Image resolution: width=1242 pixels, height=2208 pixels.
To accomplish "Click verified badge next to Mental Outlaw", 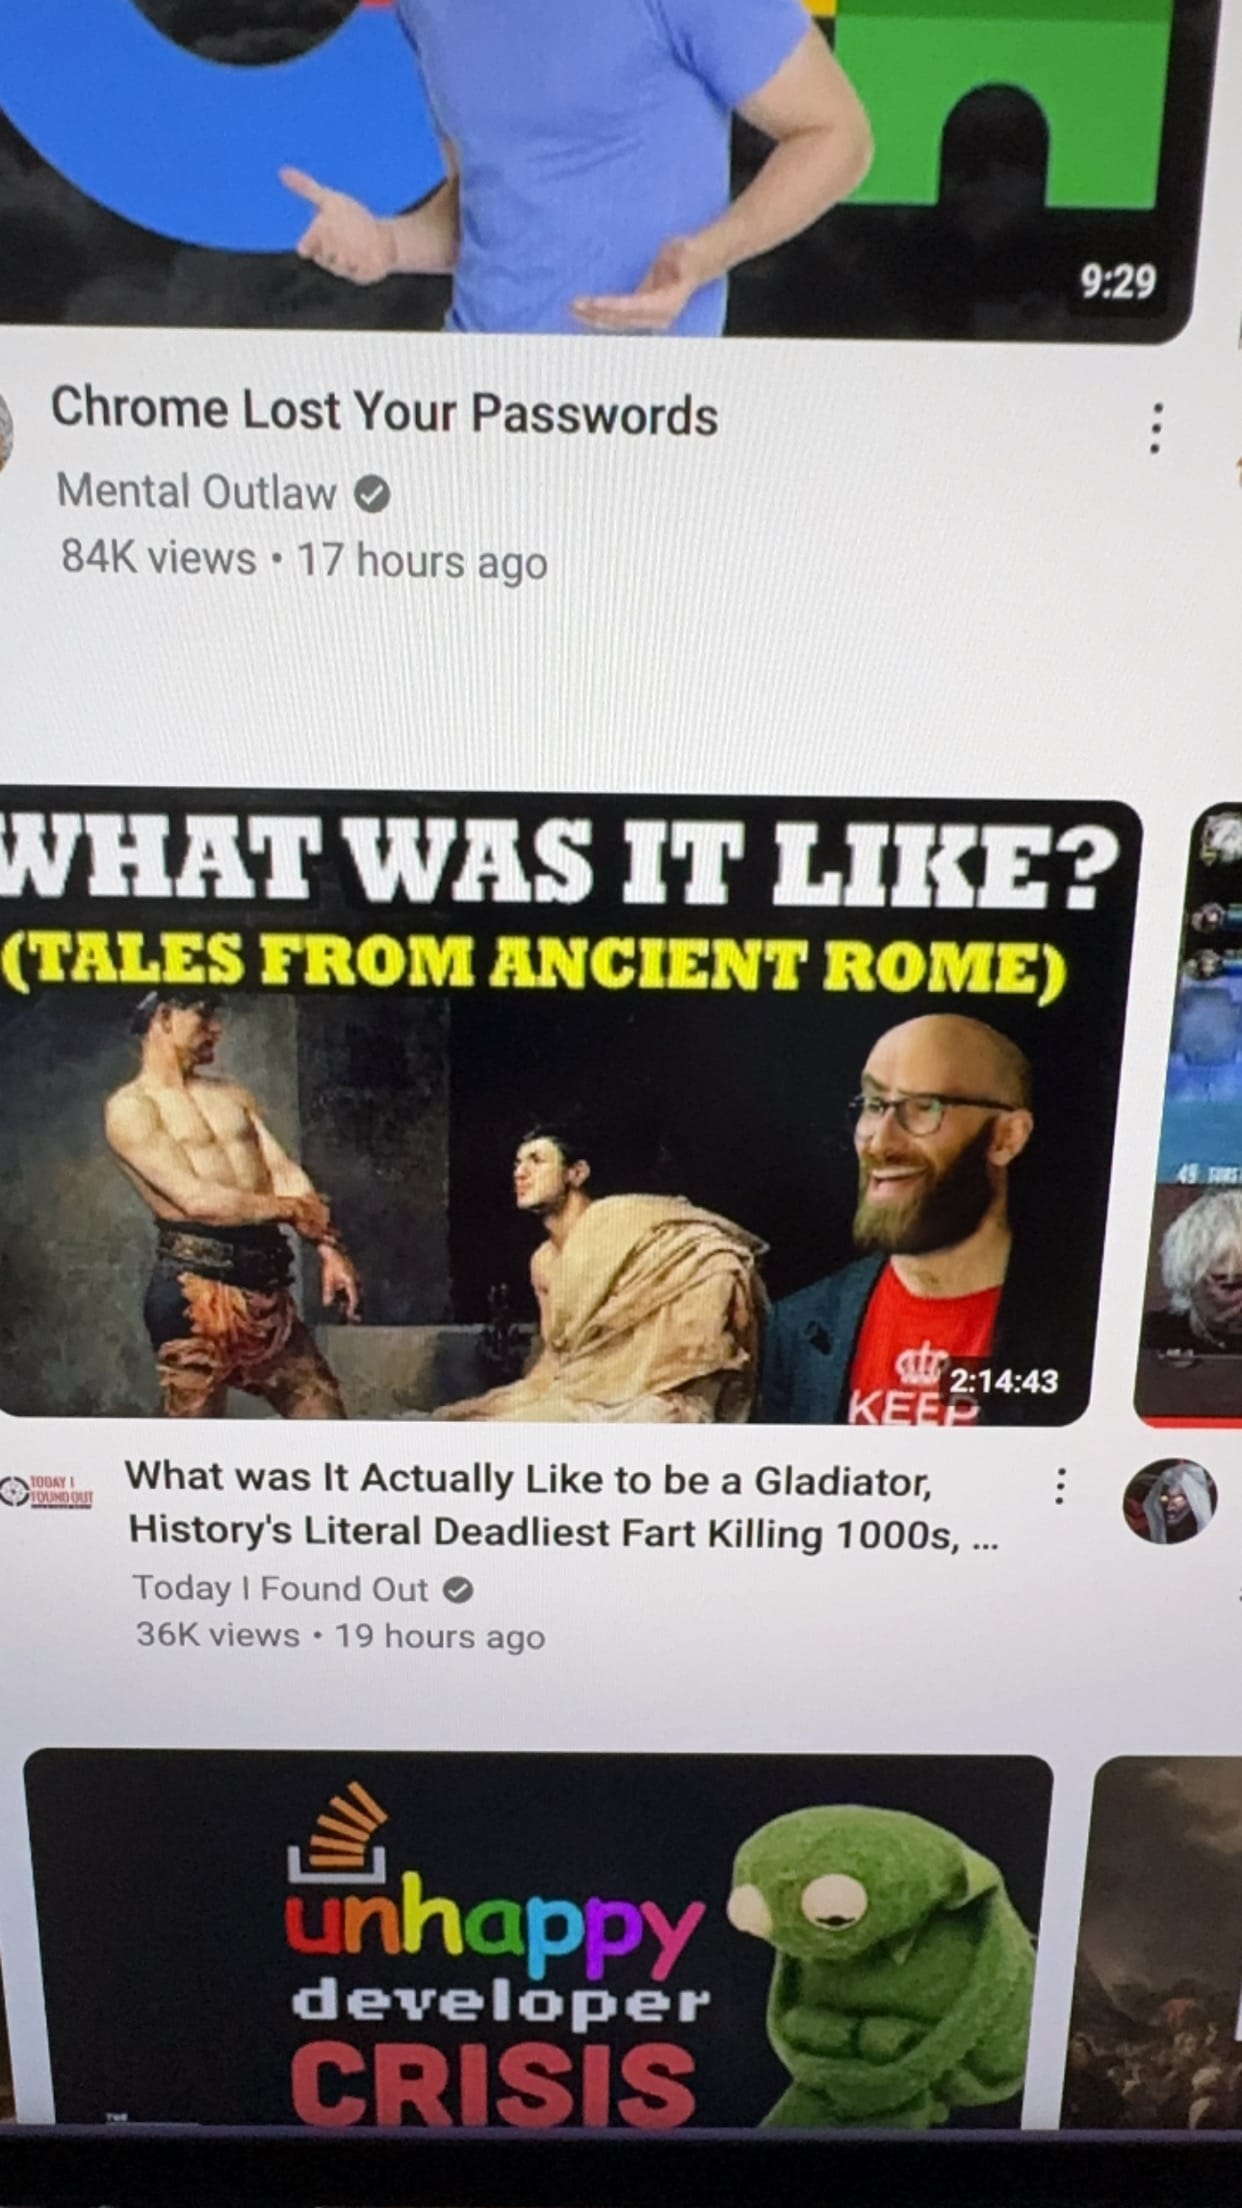I will tap(373, 494).
